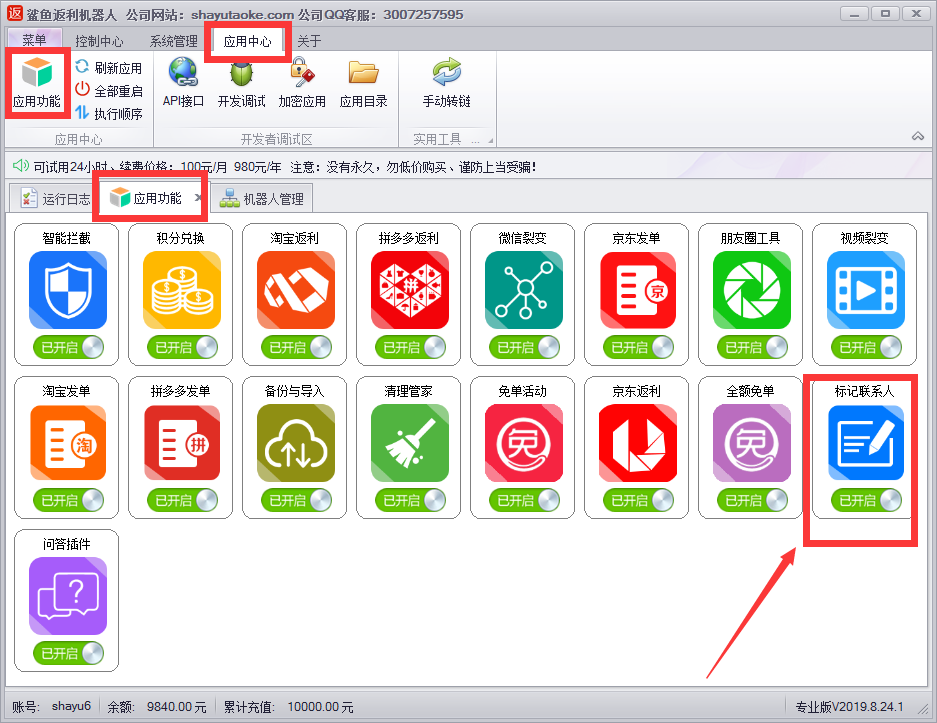Switch to the 控制中心 ribbon tab
The height and width of the screenshot is (723, 937).
(99, 41)
